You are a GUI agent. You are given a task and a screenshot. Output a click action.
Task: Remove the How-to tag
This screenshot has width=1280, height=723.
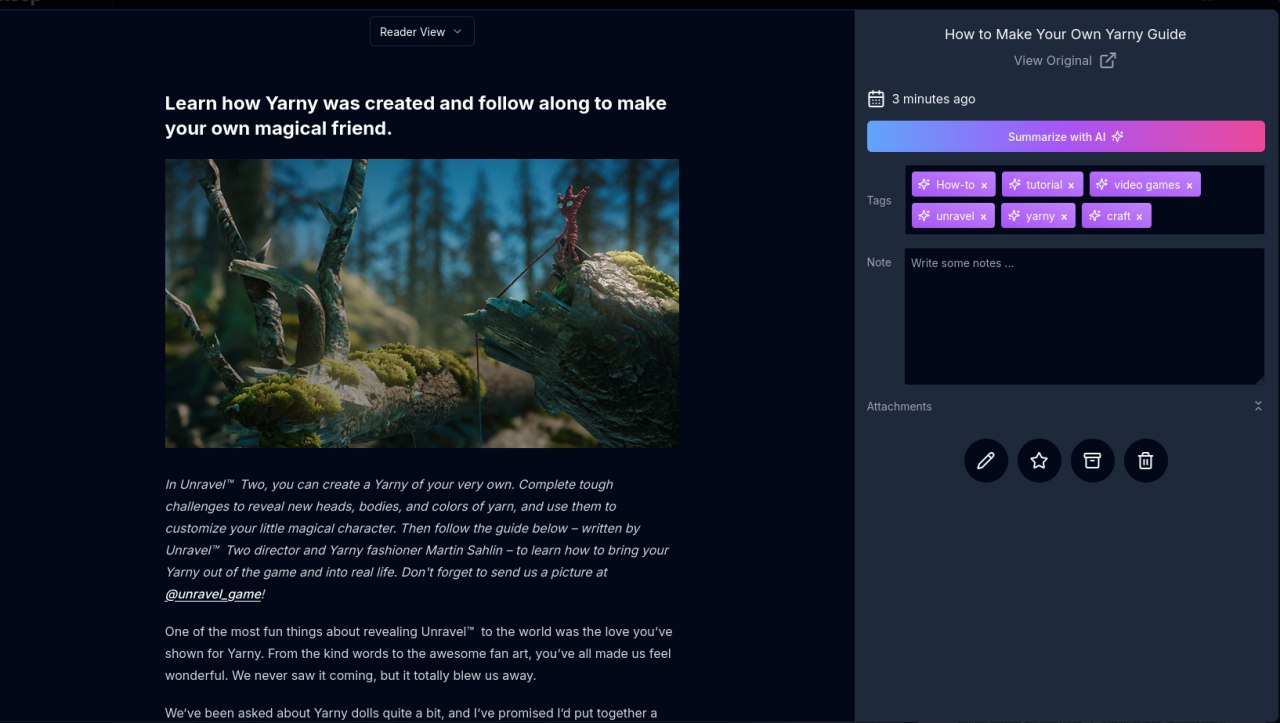tap(984, 186)
